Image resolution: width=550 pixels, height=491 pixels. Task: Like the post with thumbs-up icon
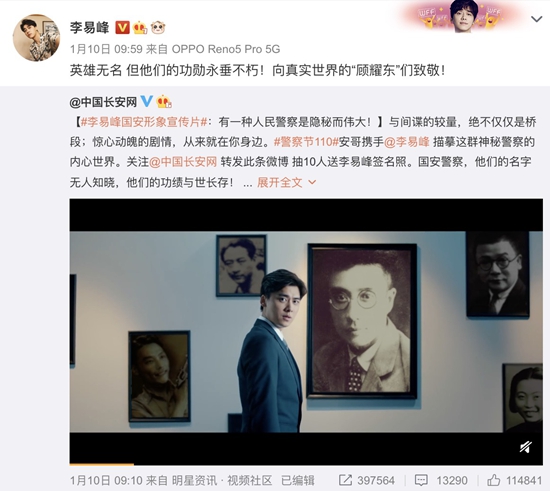point(494,480)
